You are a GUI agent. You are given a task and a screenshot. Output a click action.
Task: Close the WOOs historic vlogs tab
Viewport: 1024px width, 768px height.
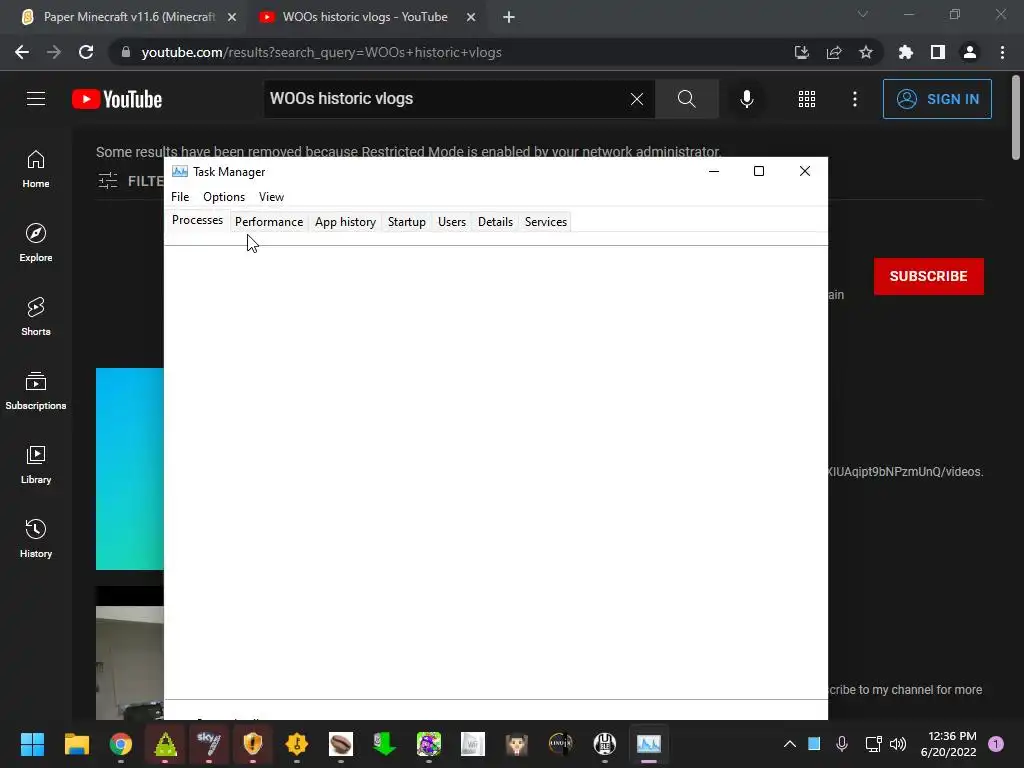[x=471, y=17]
